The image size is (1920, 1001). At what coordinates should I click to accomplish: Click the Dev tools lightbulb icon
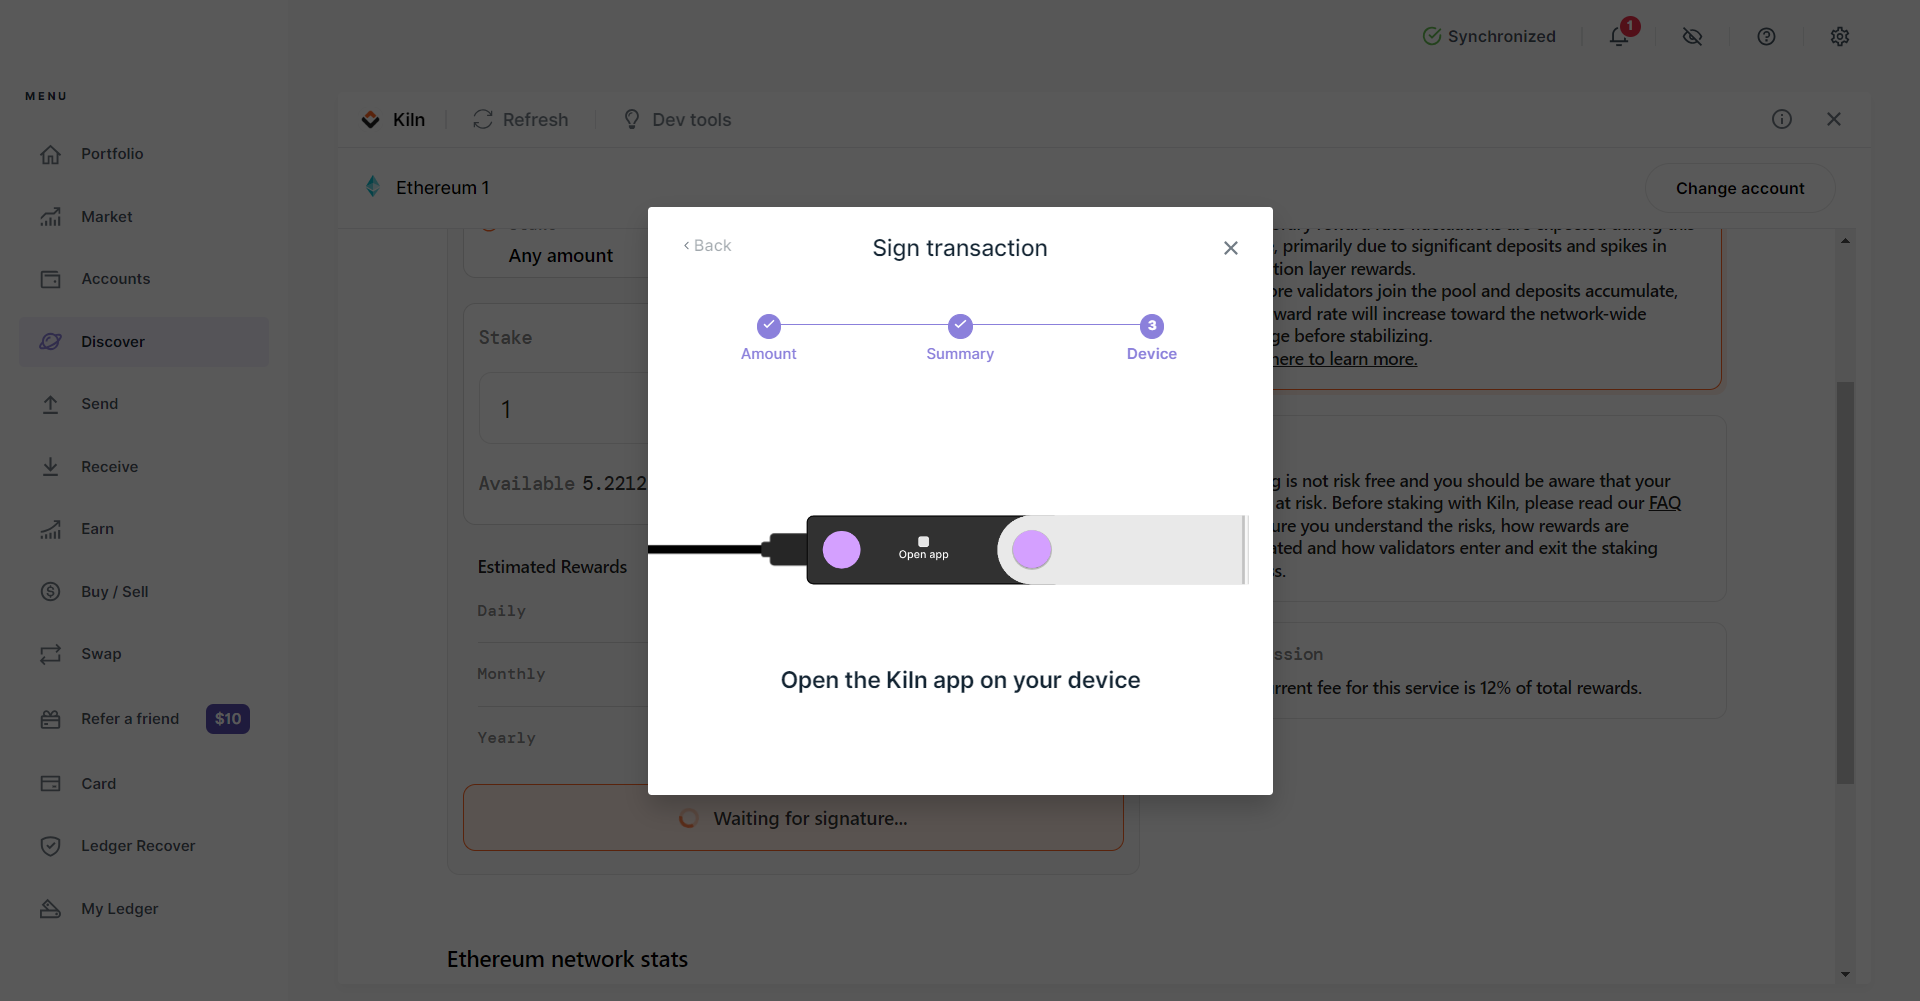tap(632, 120)
